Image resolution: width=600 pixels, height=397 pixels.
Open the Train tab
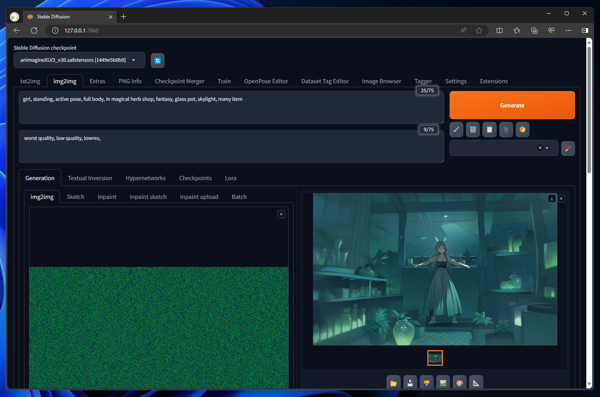(x=224, y=81)
